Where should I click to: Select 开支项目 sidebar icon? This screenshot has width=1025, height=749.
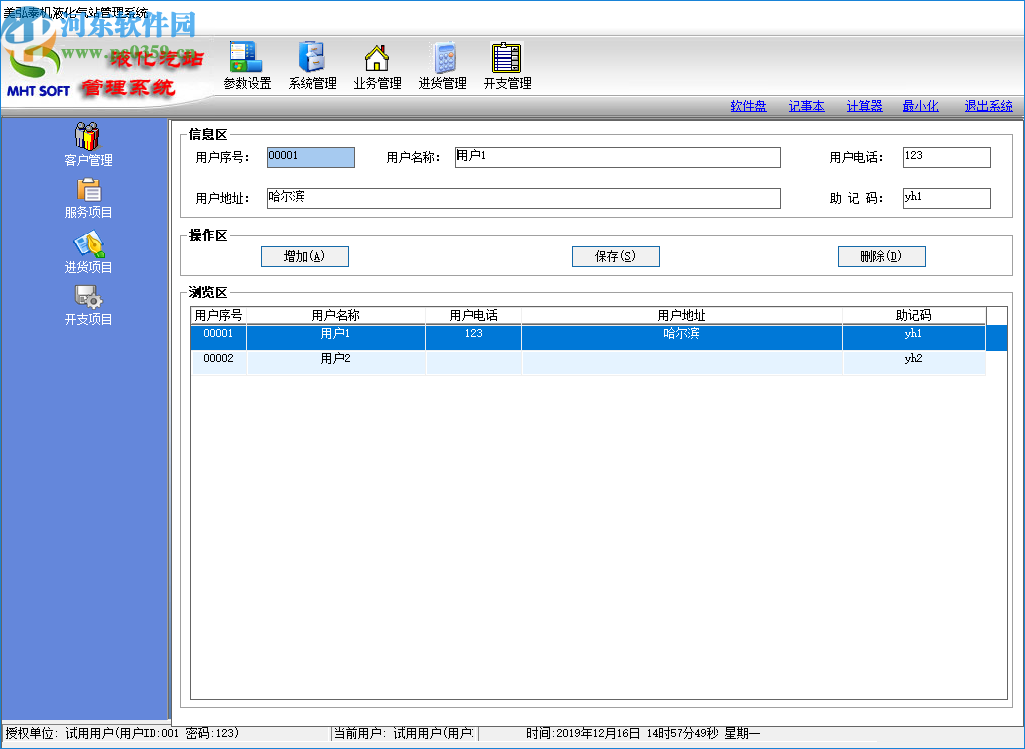(x=88, y=305)
